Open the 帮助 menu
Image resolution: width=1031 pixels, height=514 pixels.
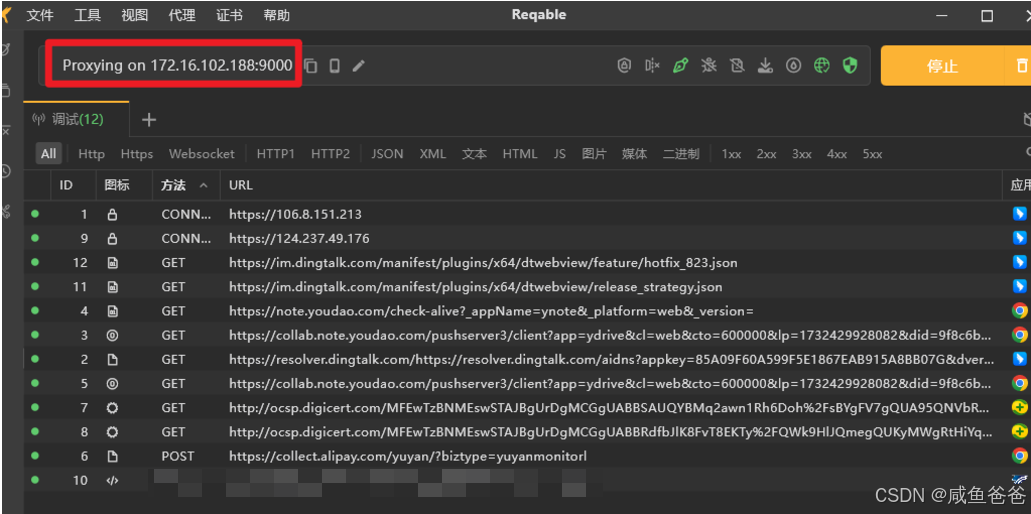tap(277, 15)
